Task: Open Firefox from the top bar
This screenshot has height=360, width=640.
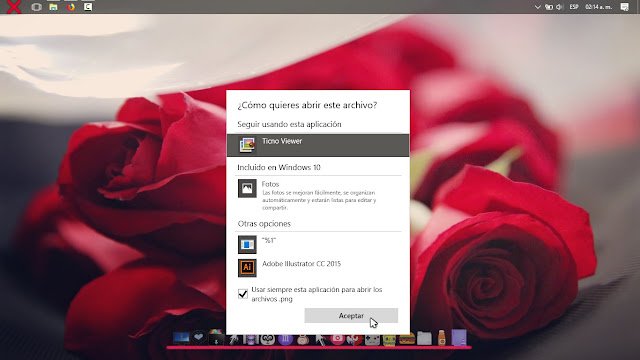Action: click(x=71, y=7)
